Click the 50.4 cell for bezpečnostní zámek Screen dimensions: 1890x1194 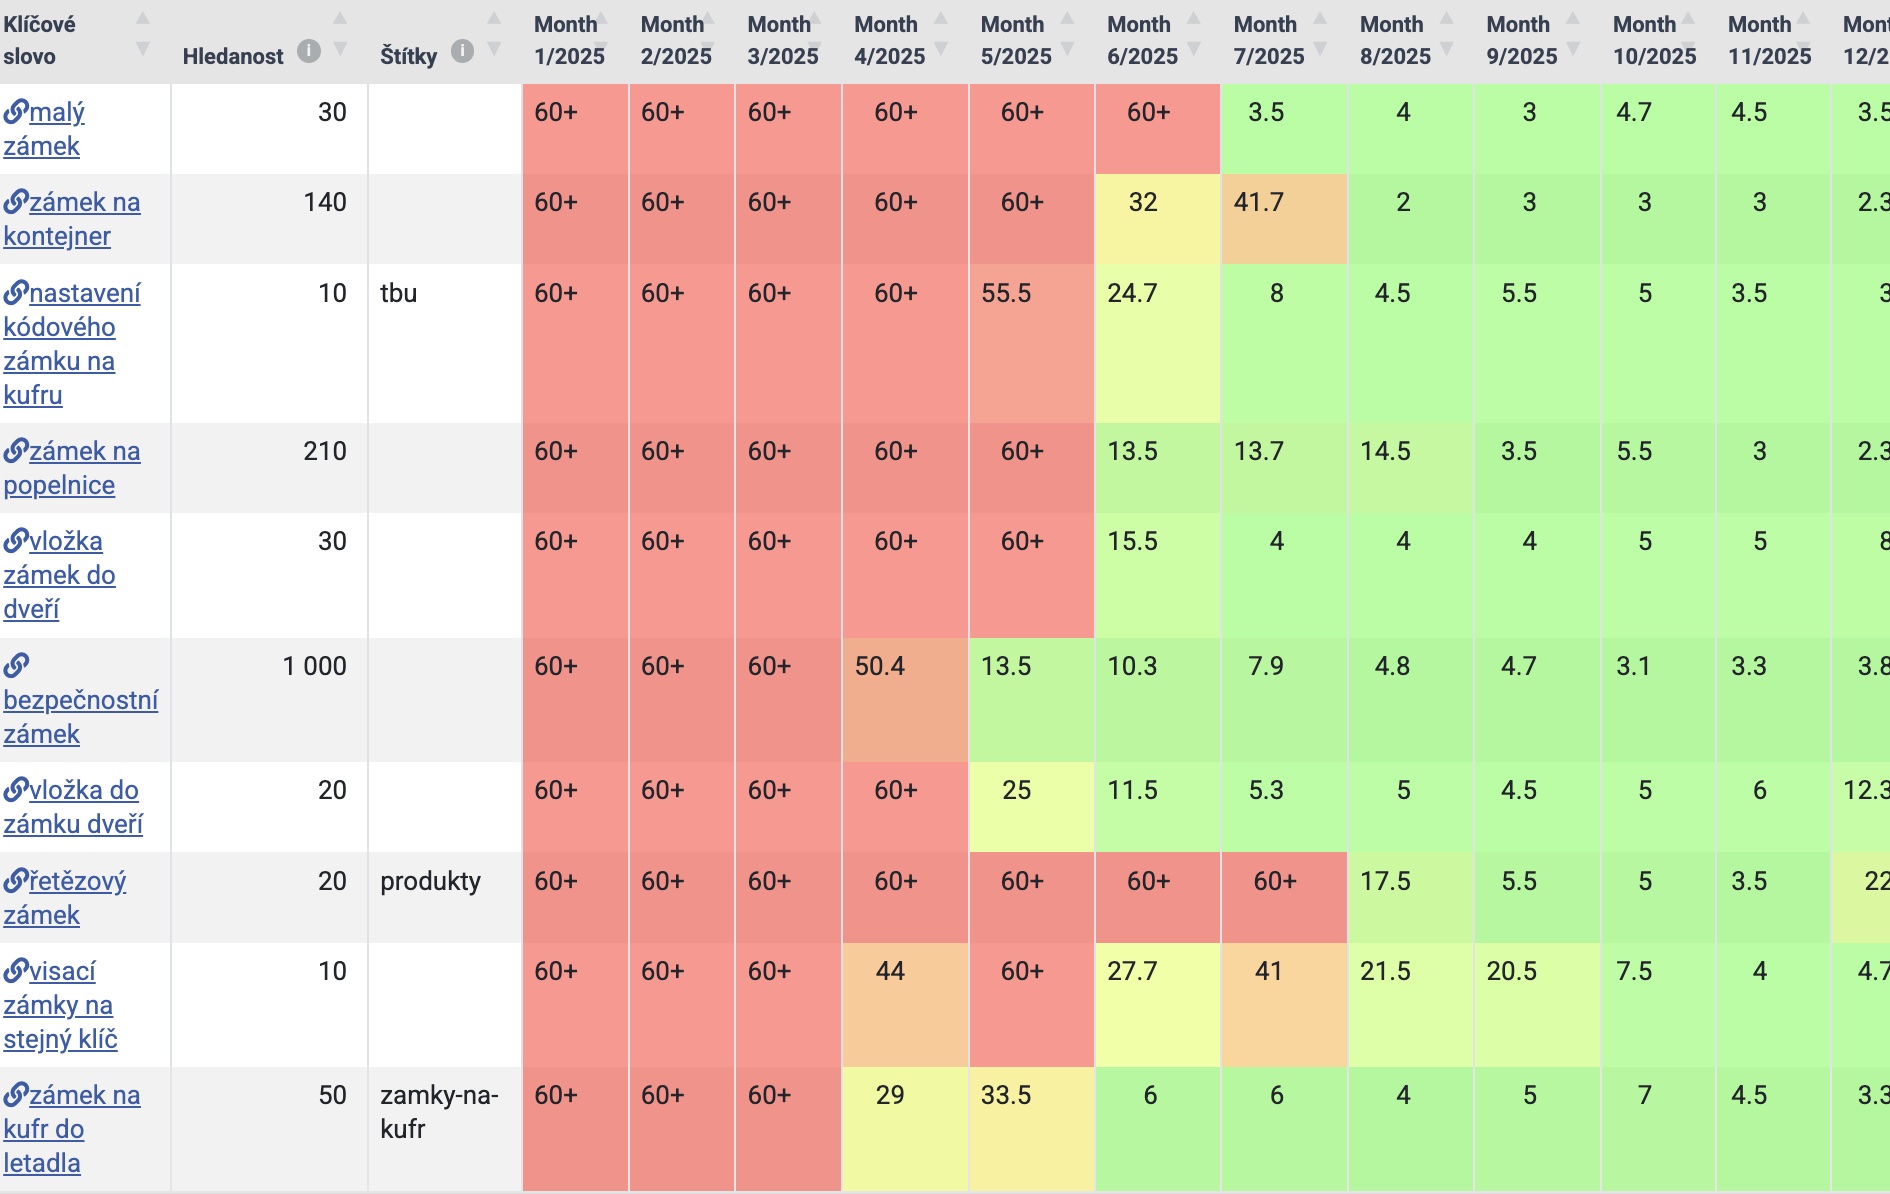pyautogui.click(x=880, y=666)
